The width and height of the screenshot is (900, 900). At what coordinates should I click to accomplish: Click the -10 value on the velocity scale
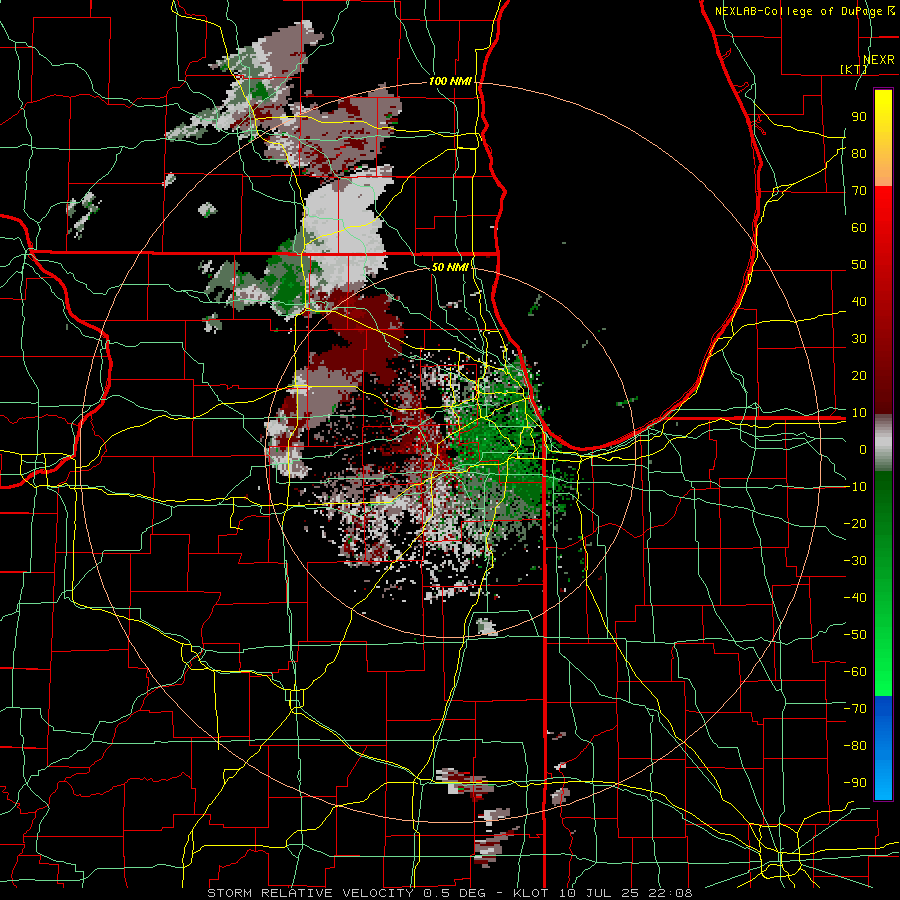pyautogui.click(x=855, y=487)
